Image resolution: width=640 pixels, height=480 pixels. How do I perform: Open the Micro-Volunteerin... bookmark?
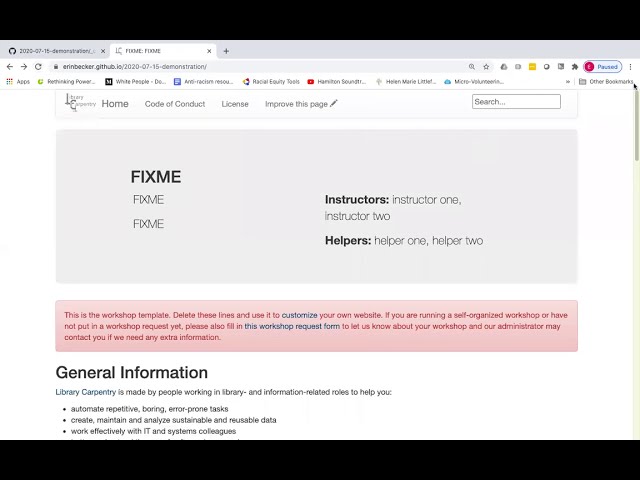474,82
